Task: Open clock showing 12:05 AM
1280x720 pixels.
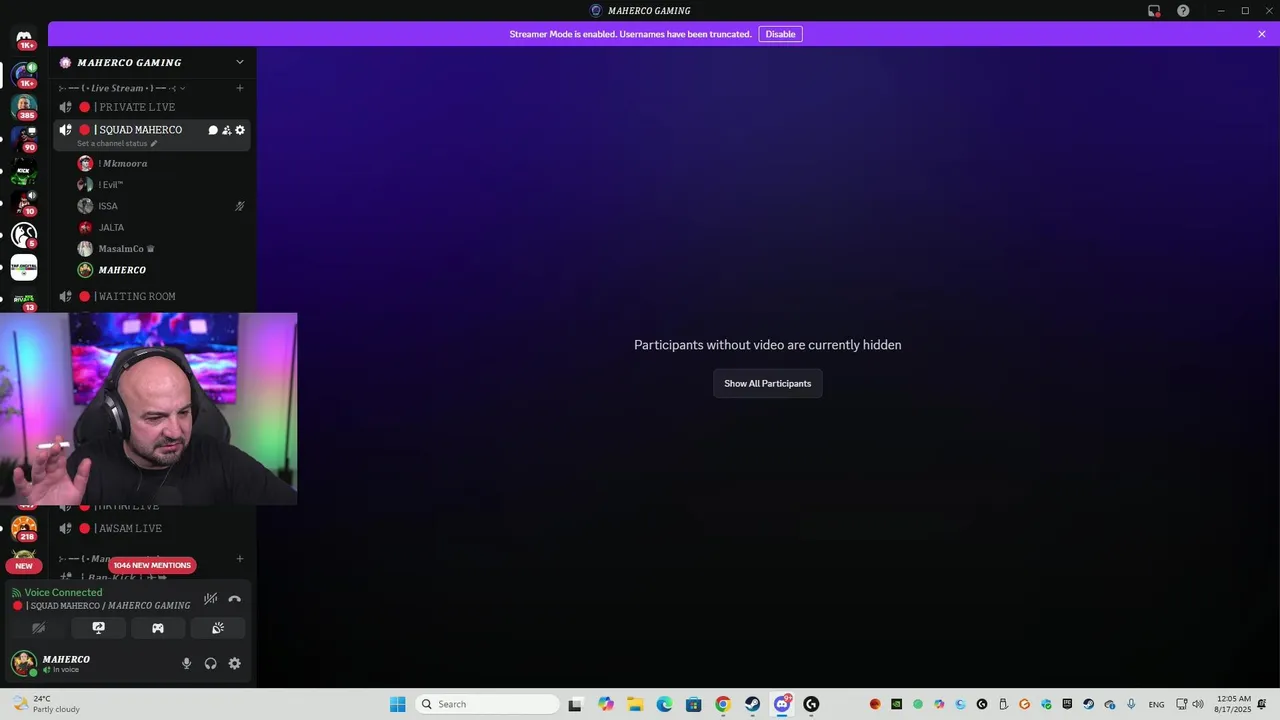Action: tap(1235, 704)
